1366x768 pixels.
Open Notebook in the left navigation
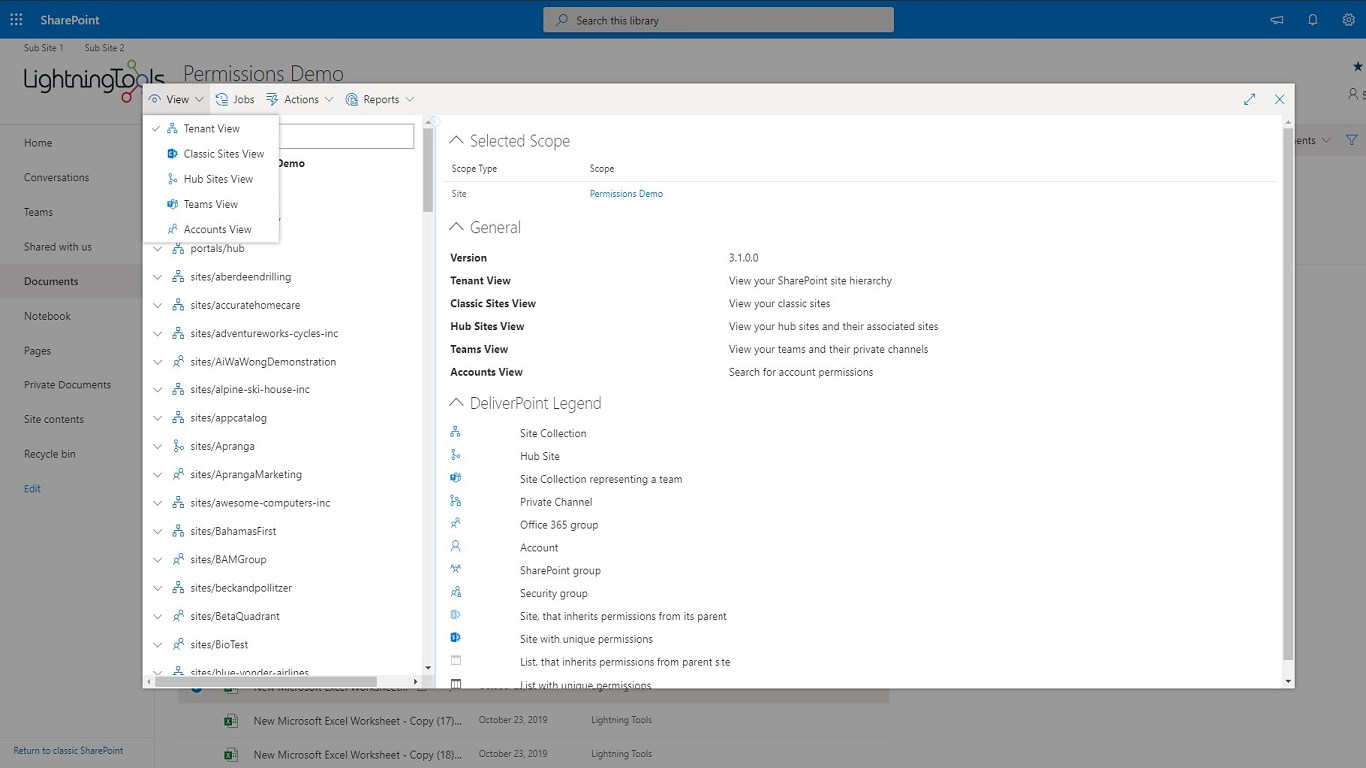click(x=48, y=316)
